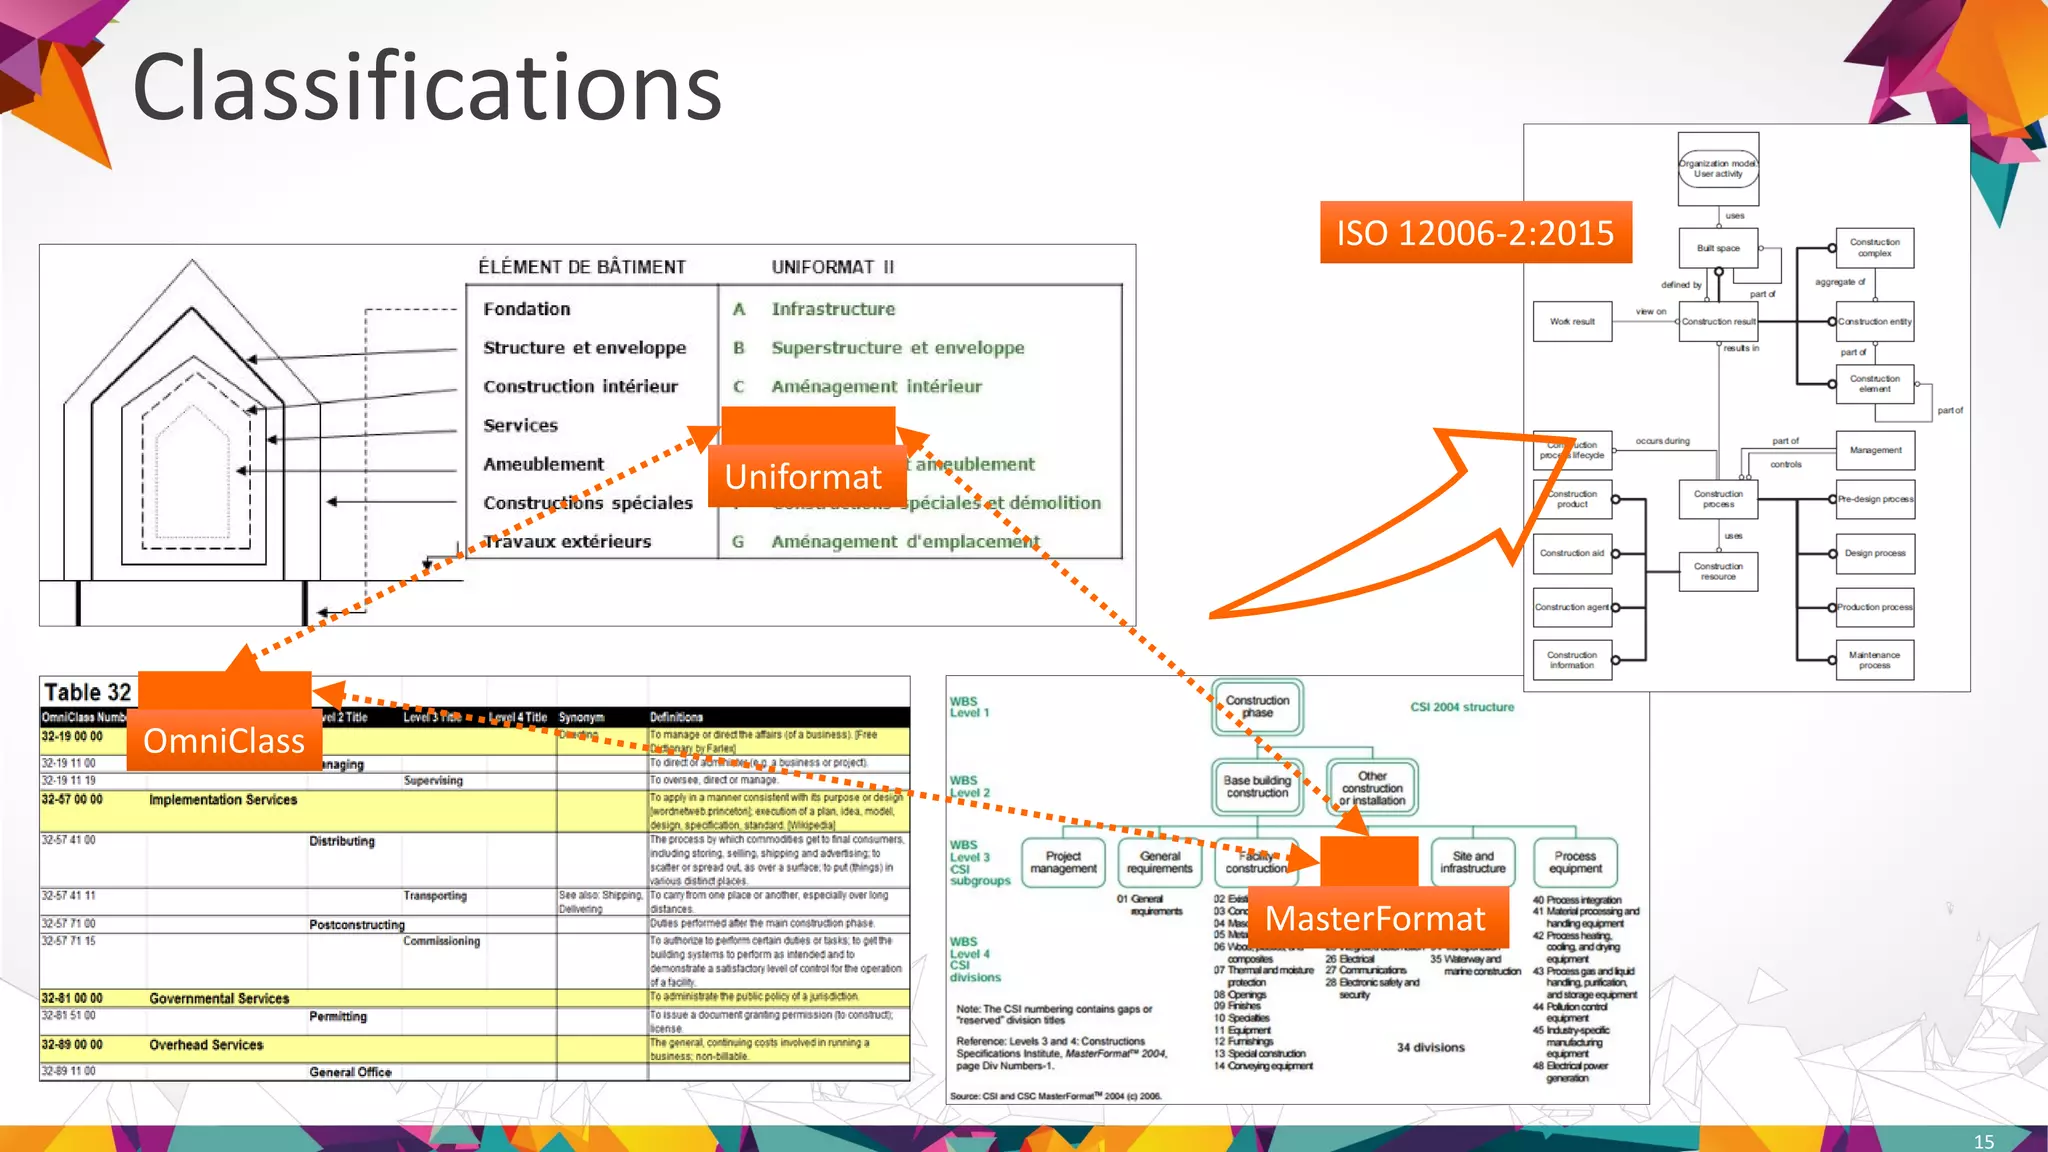The image size is (2048, 1152).
Task: Select OmniClass number 32-81 00 00
Action: pyautogui.click(x=72, y=999)
